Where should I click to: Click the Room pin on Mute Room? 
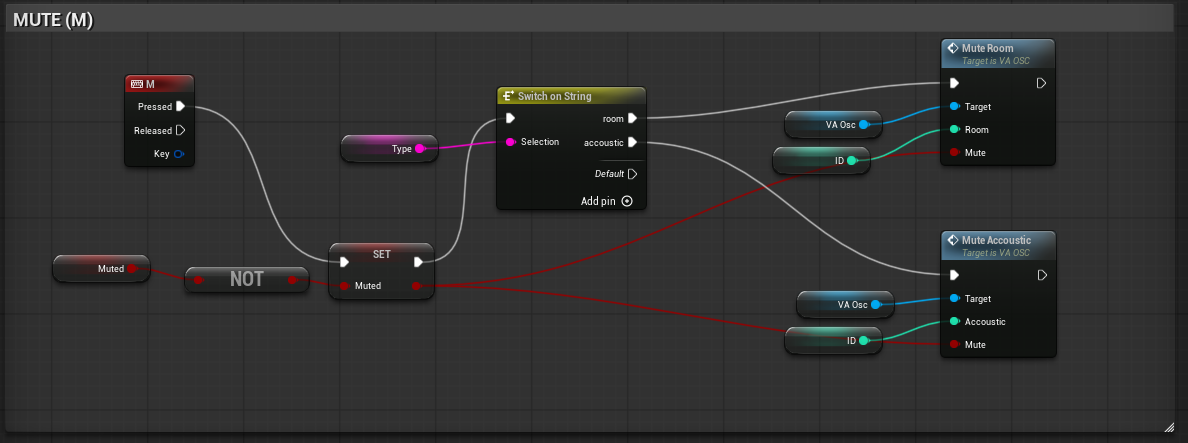(955, 129)
